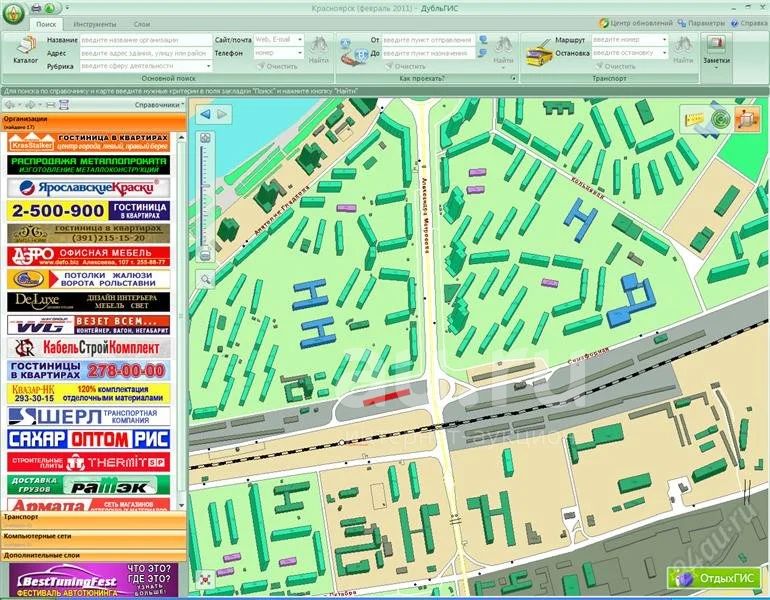
Task: Open the Справочники dropdown menu
Action: click(x=159, y=105)
